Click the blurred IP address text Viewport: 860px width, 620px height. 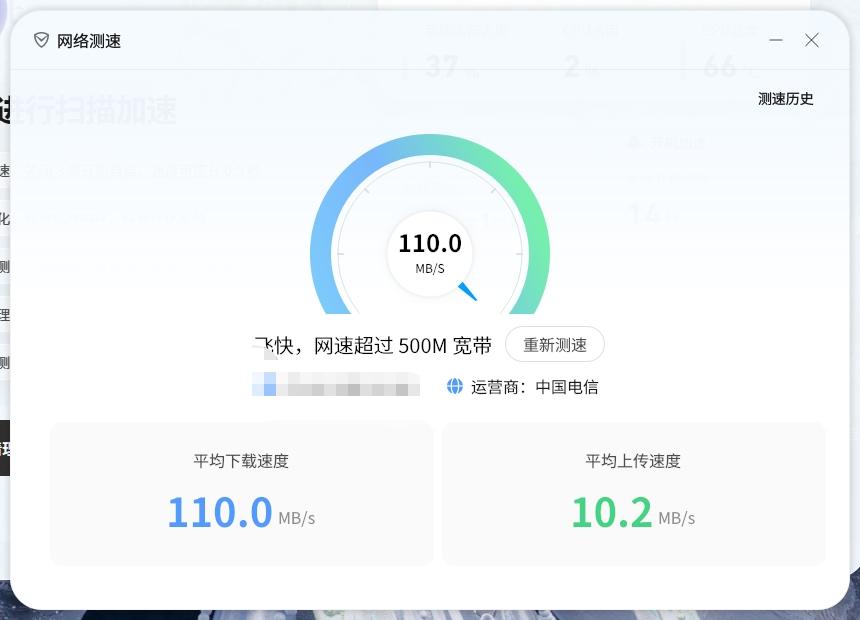click(x=336, y=384)
